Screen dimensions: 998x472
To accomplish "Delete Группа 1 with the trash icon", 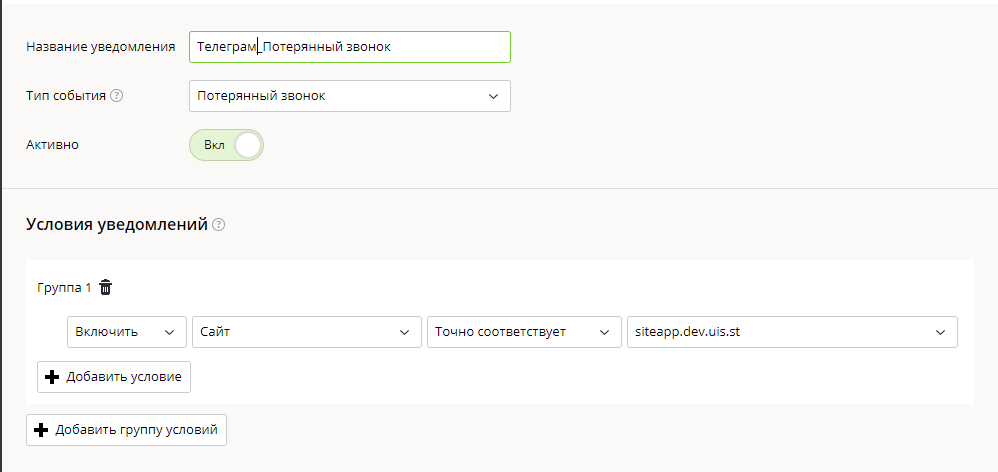I will click(x=106, y=288).
